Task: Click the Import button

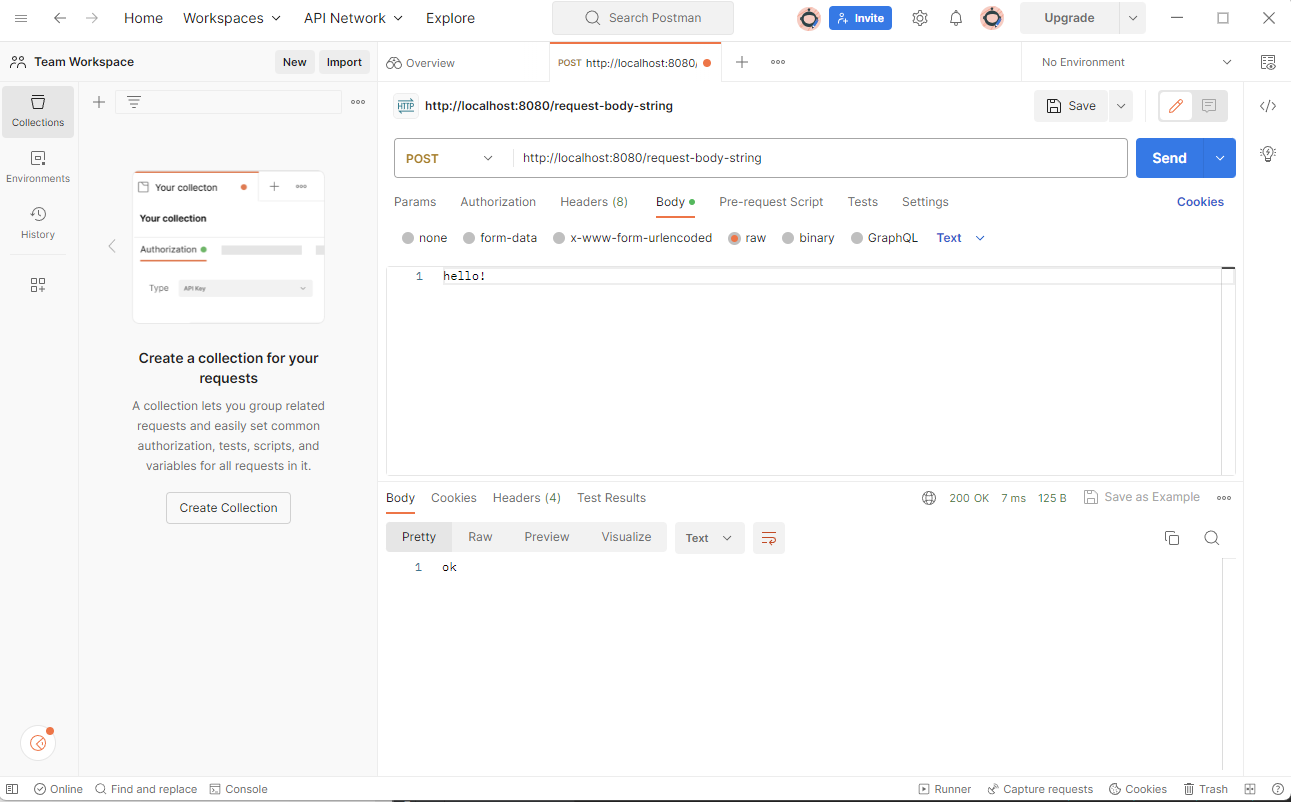Action: coord(344,62)
